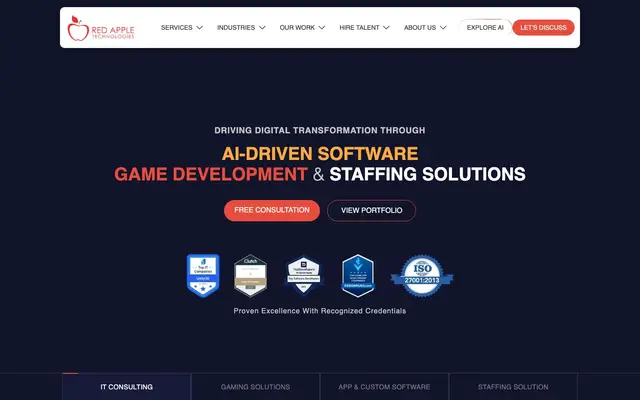
Task: Expand the chevron next to About Us
Action: tap(443, 27)
